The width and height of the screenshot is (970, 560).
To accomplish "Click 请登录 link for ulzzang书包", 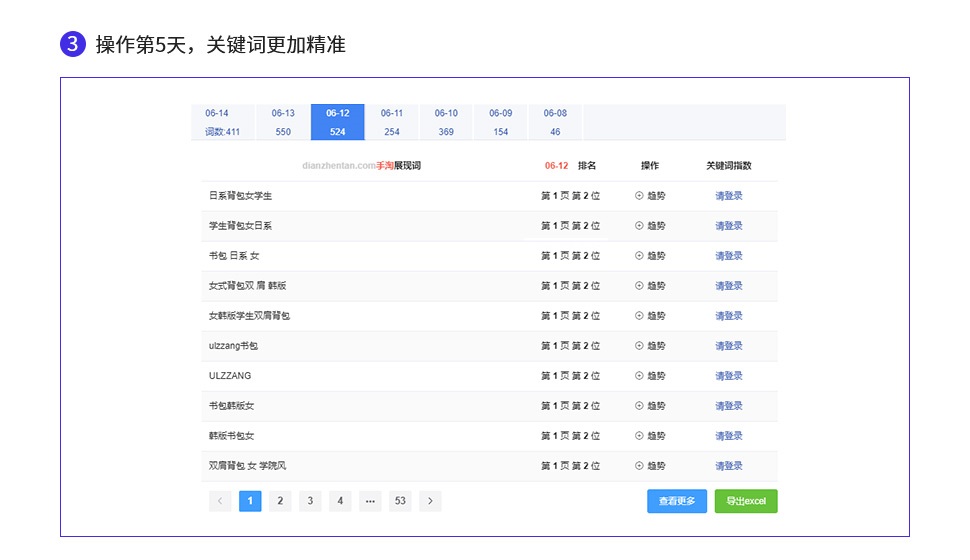I will (x=729, y=346).
